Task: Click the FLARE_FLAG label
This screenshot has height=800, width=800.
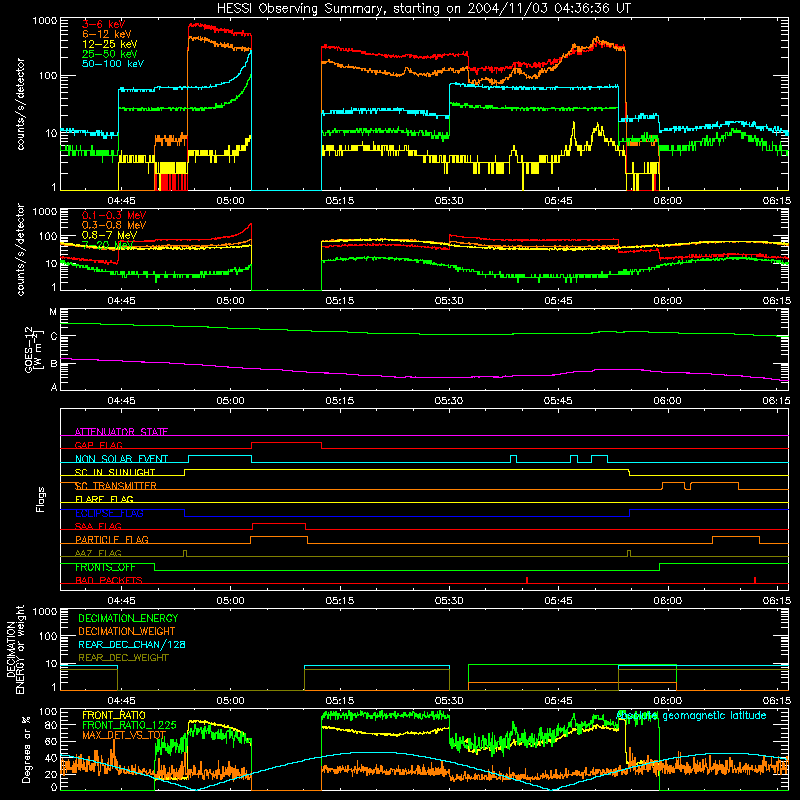Action: pos(104,499)
